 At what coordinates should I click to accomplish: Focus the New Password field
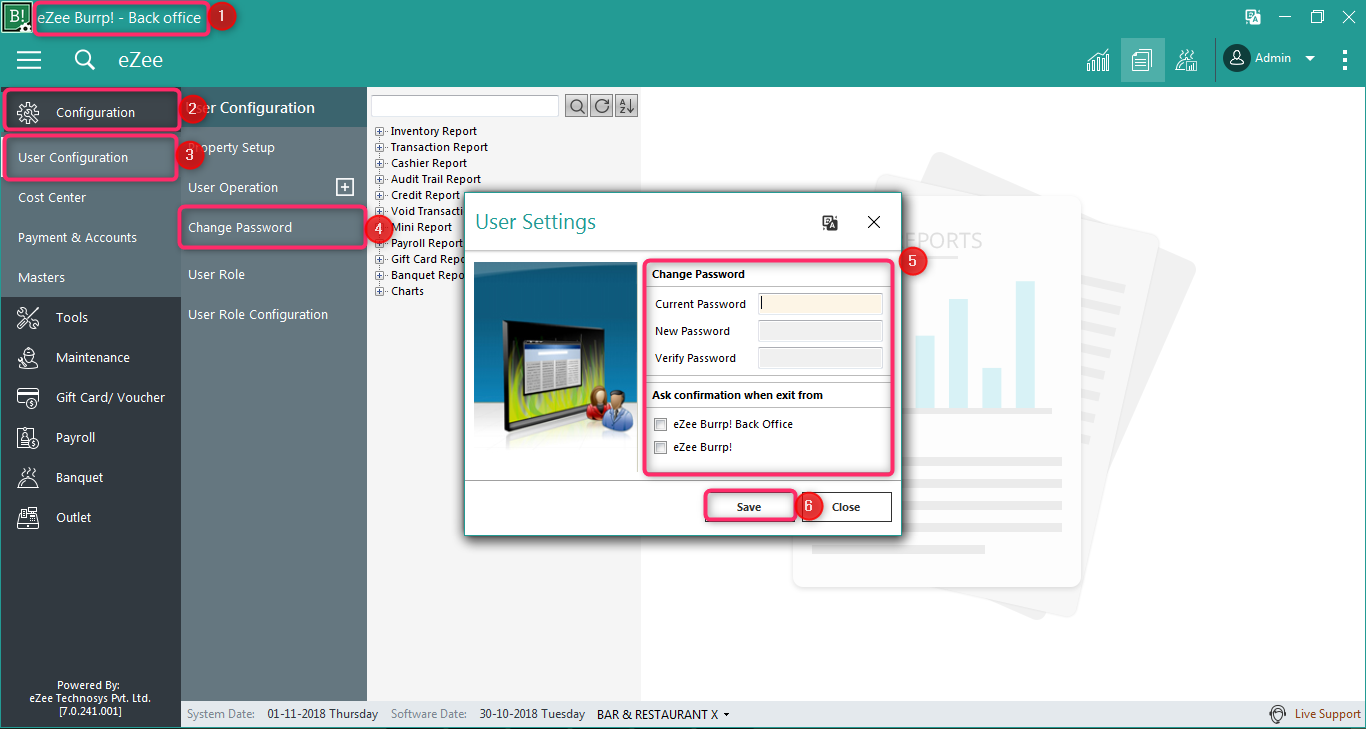tap(820, 331)
